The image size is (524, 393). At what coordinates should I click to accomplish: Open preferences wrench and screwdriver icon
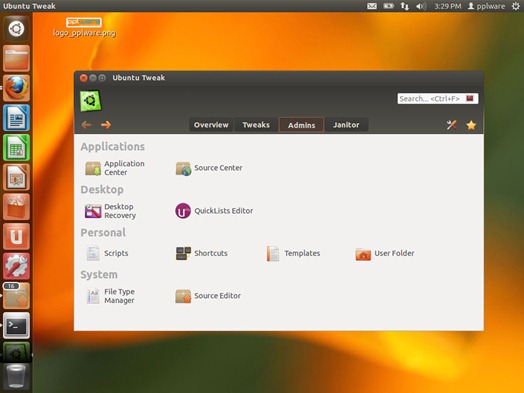click(451, 125)
